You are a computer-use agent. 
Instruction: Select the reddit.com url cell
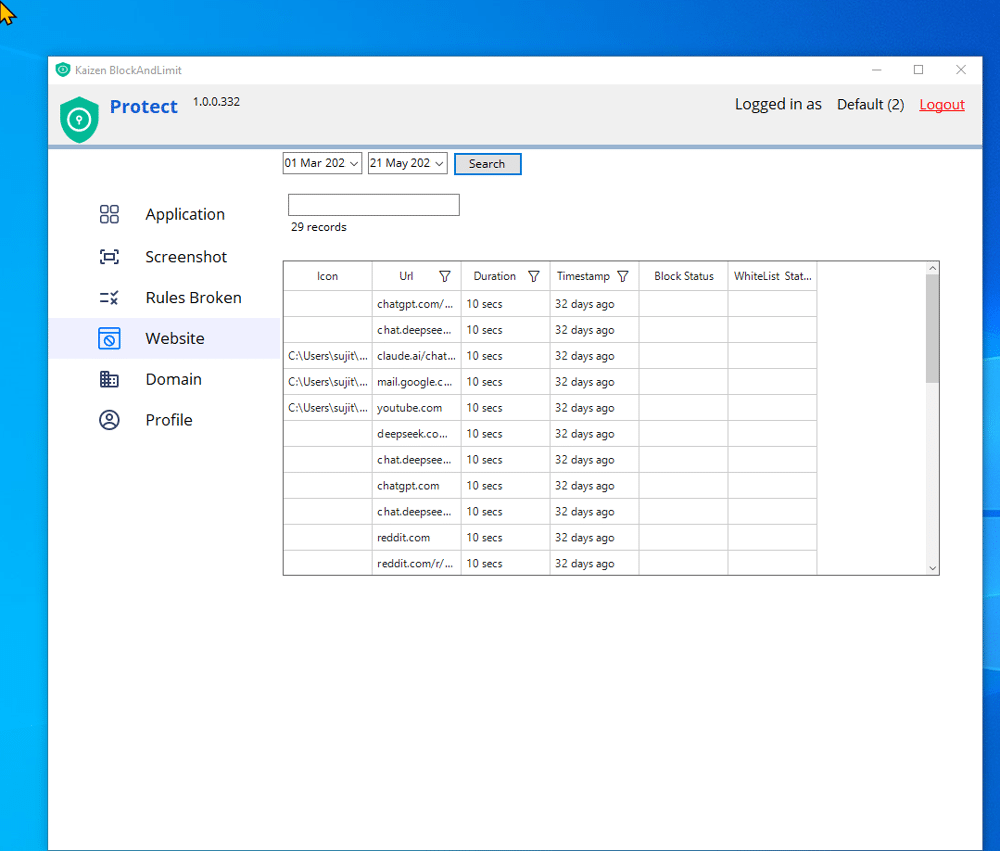click(x=404, y=538)
